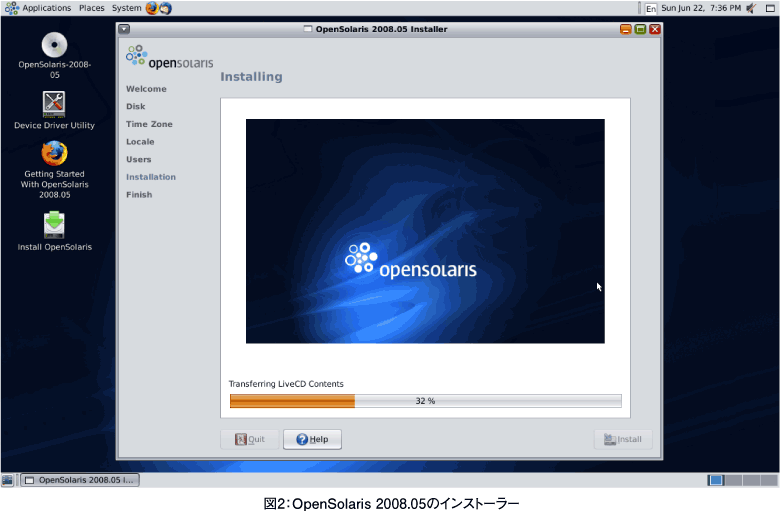Click the Thunderbird mail launcher in the top panel
The image size is (781, 514).
165,8
